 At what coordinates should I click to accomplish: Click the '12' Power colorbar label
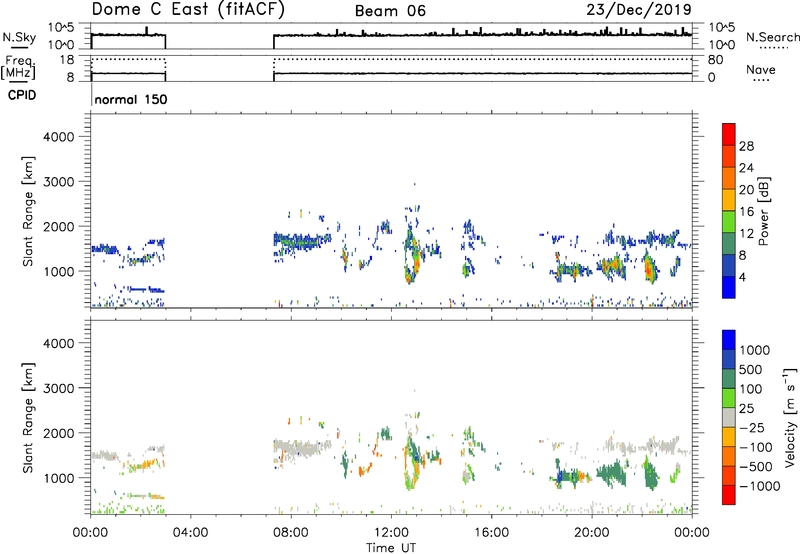746,234
